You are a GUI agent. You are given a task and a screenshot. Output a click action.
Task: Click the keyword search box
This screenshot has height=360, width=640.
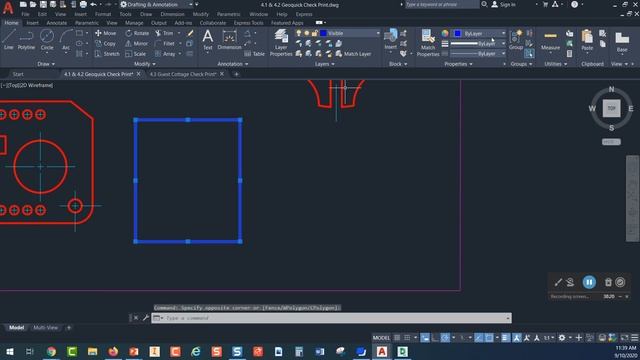(x=441, y=4)
